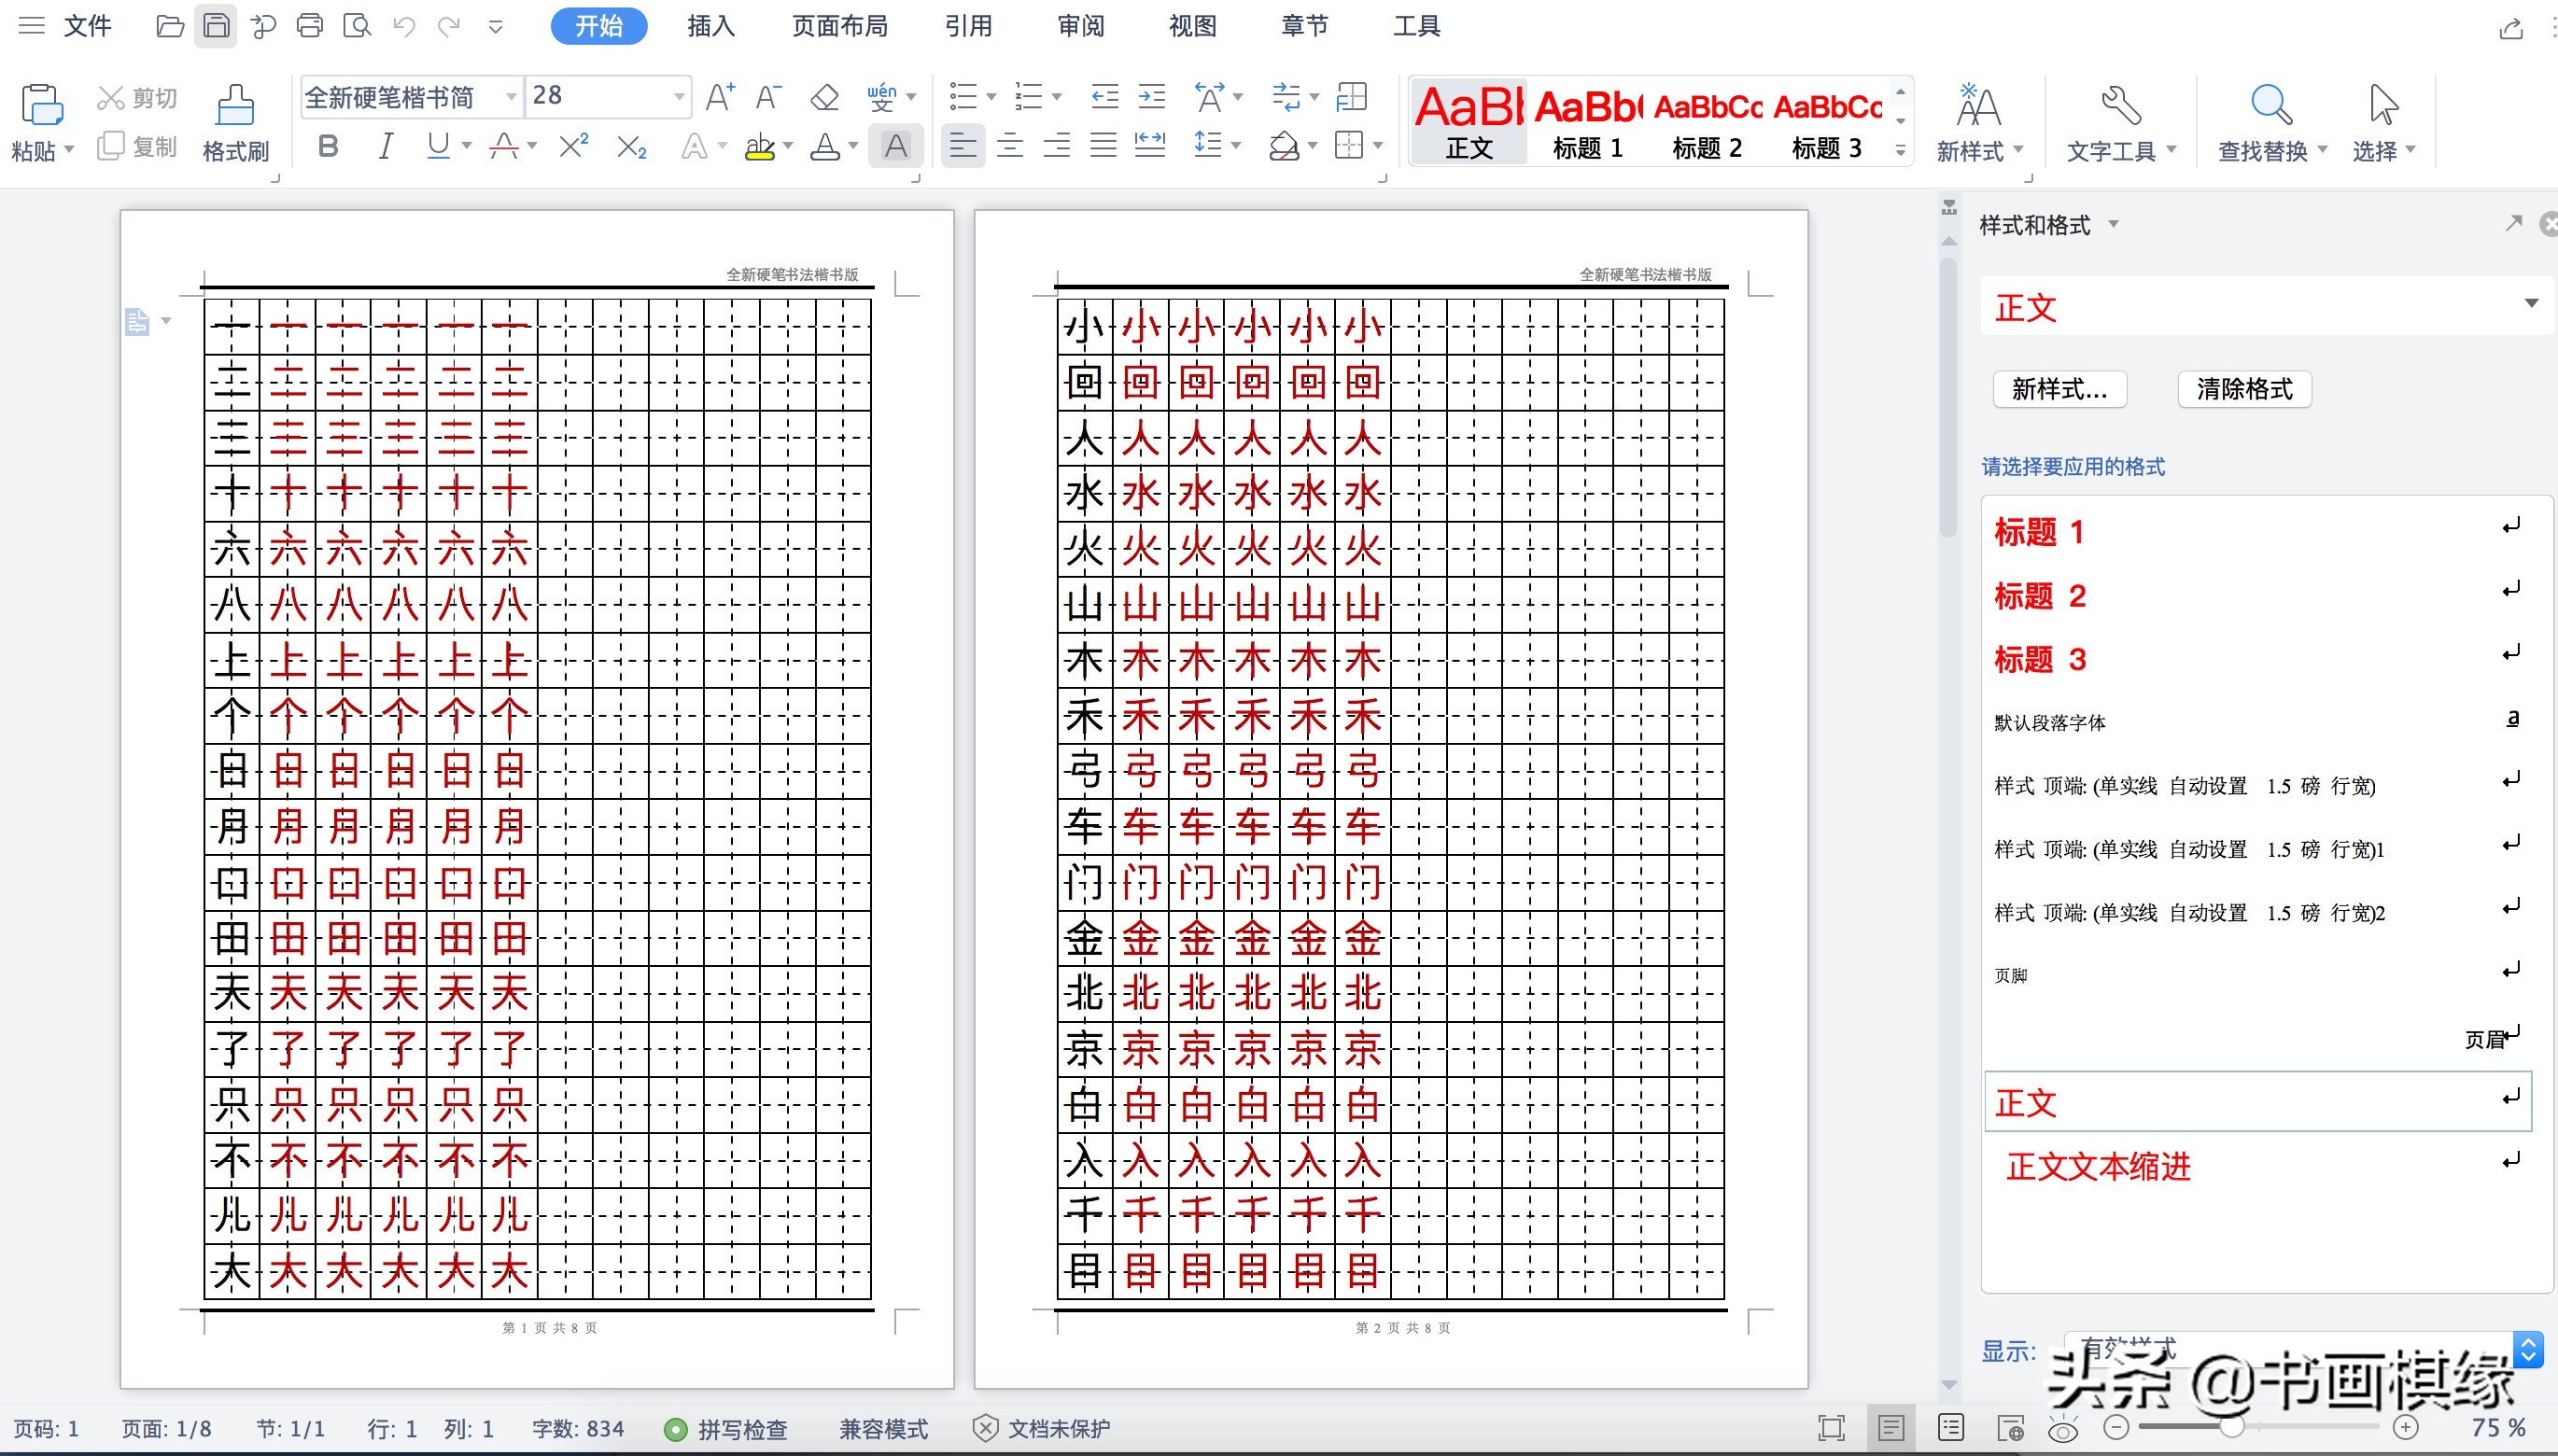
Task: Toggle Italic formatting
Action: 385,147
